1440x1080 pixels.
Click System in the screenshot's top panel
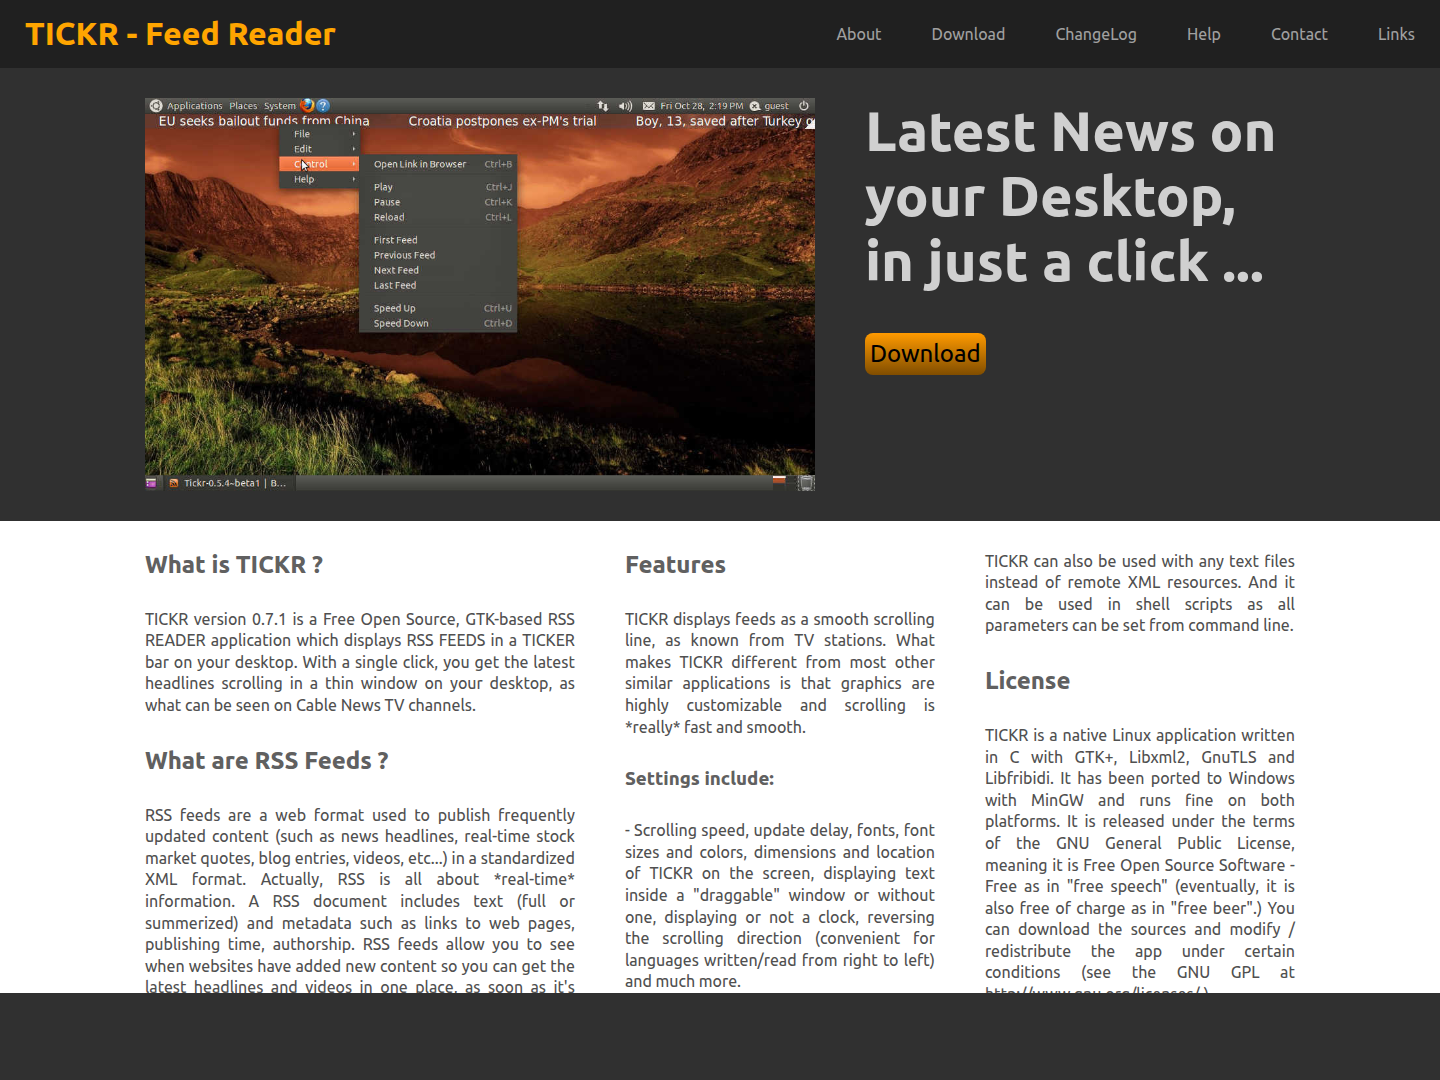280,106
